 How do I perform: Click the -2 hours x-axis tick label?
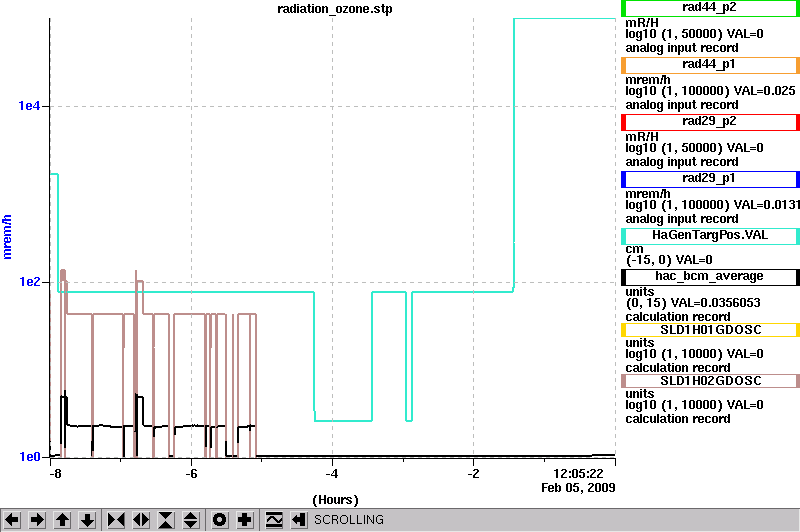[x=473, y=474]
